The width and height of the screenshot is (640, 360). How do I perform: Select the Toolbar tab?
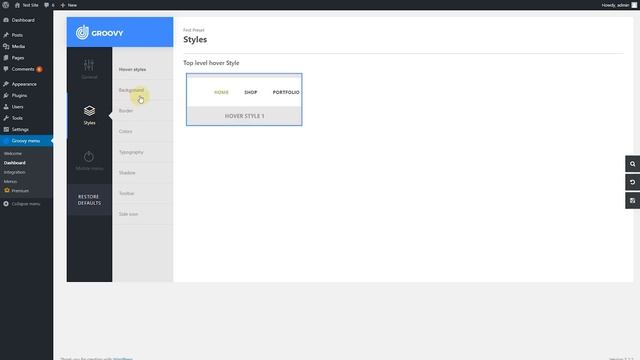tap(143, 193)
